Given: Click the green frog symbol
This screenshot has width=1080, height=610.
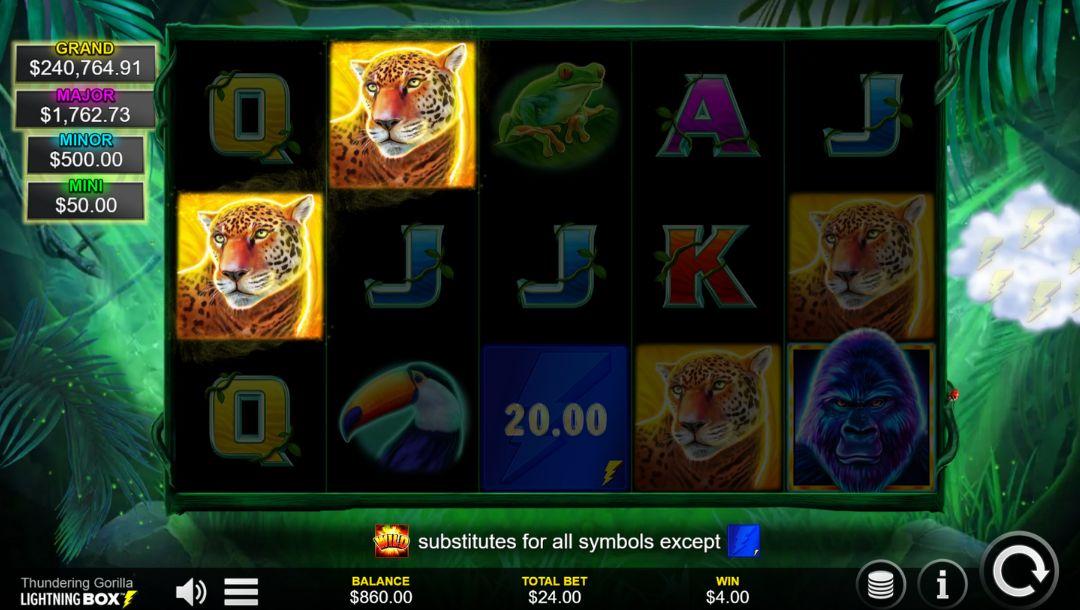Looking at the screenshot, I should coord(554,114).
